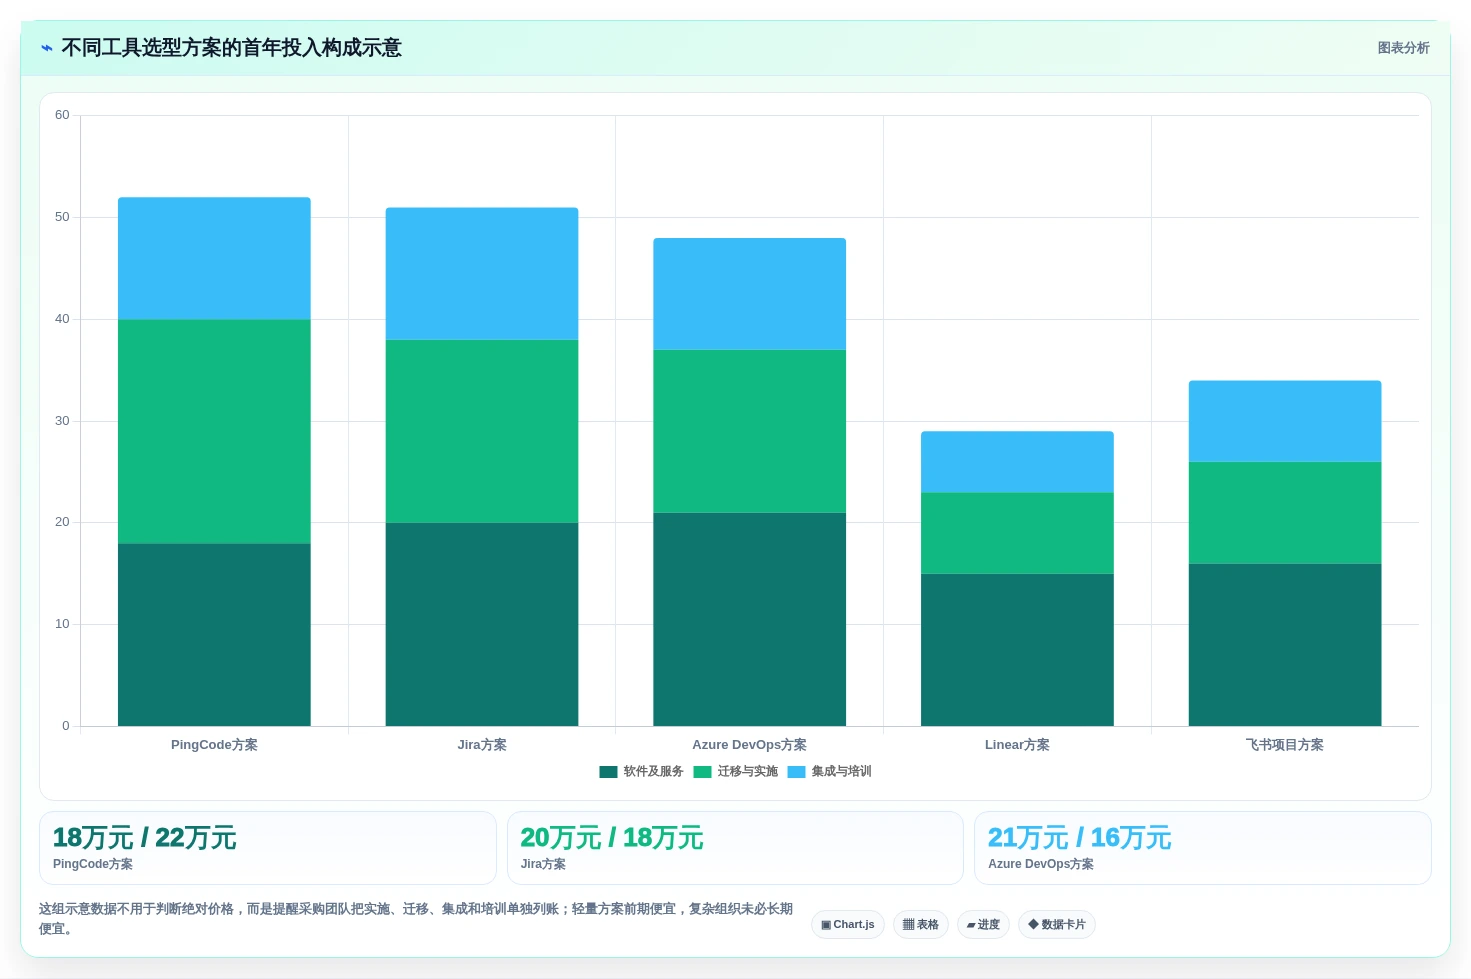
Task: Click the Chart.js tag chip
Action: coord(848,925)
